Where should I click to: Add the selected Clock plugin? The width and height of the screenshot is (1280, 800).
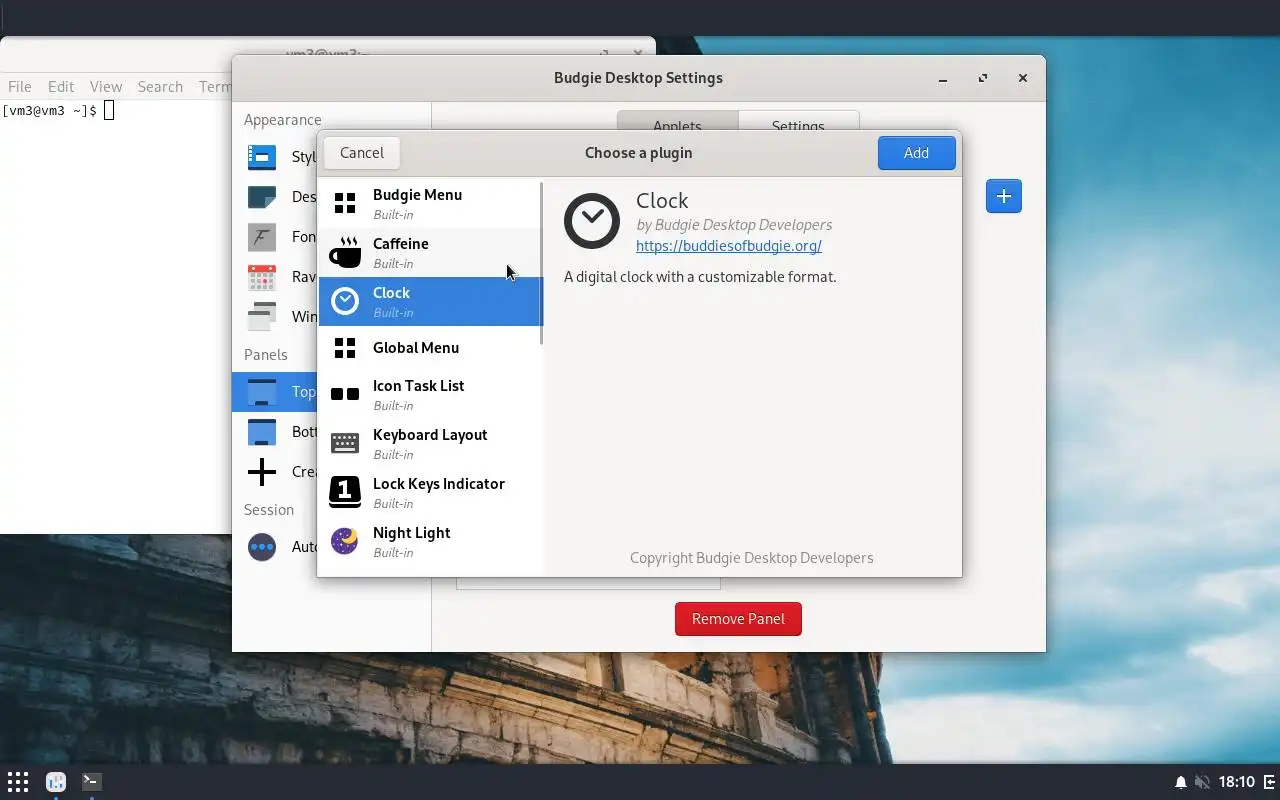click(x=916, y=153)
